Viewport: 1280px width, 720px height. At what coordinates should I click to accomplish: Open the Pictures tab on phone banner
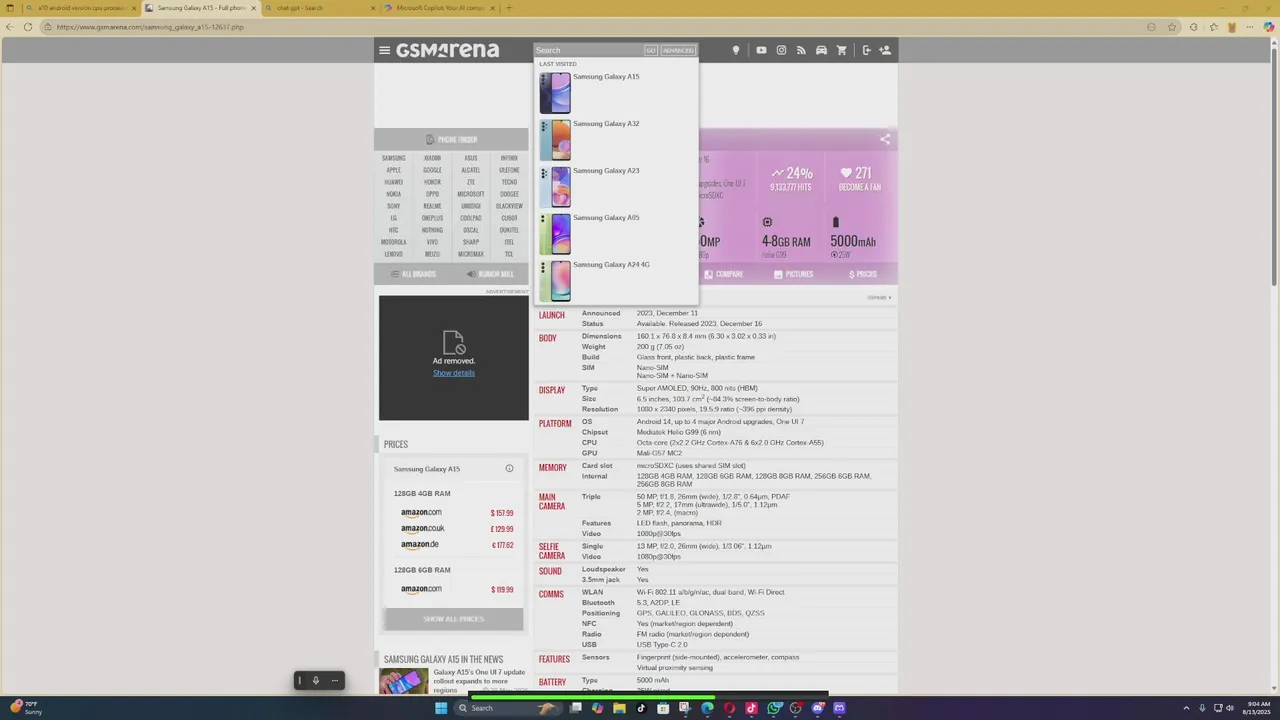[792, 274]
